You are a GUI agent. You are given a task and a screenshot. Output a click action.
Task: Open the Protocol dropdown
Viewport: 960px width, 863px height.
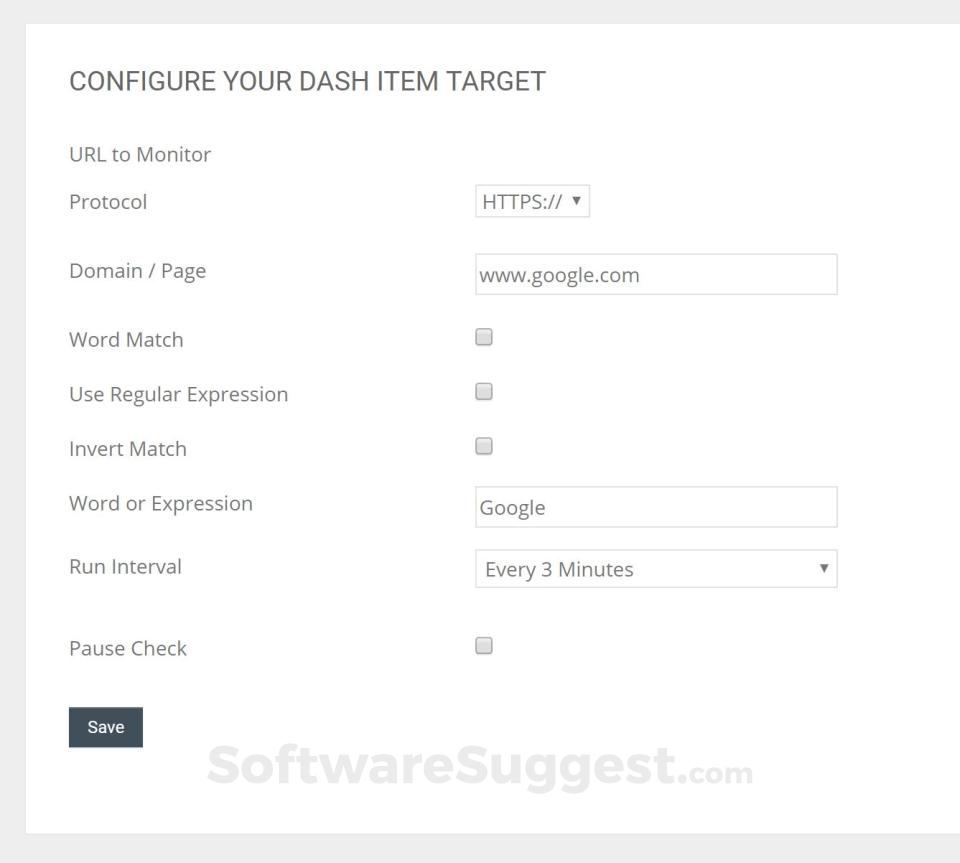coord(532,202)
